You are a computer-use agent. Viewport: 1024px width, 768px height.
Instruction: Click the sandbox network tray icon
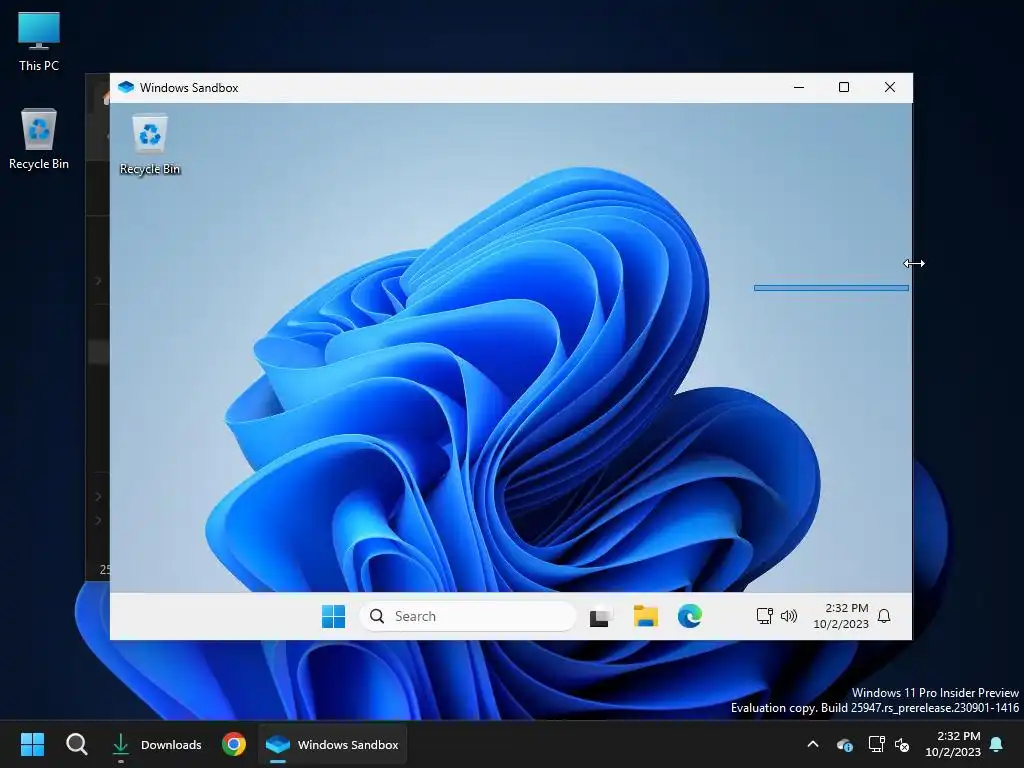[x=764, y=616]
